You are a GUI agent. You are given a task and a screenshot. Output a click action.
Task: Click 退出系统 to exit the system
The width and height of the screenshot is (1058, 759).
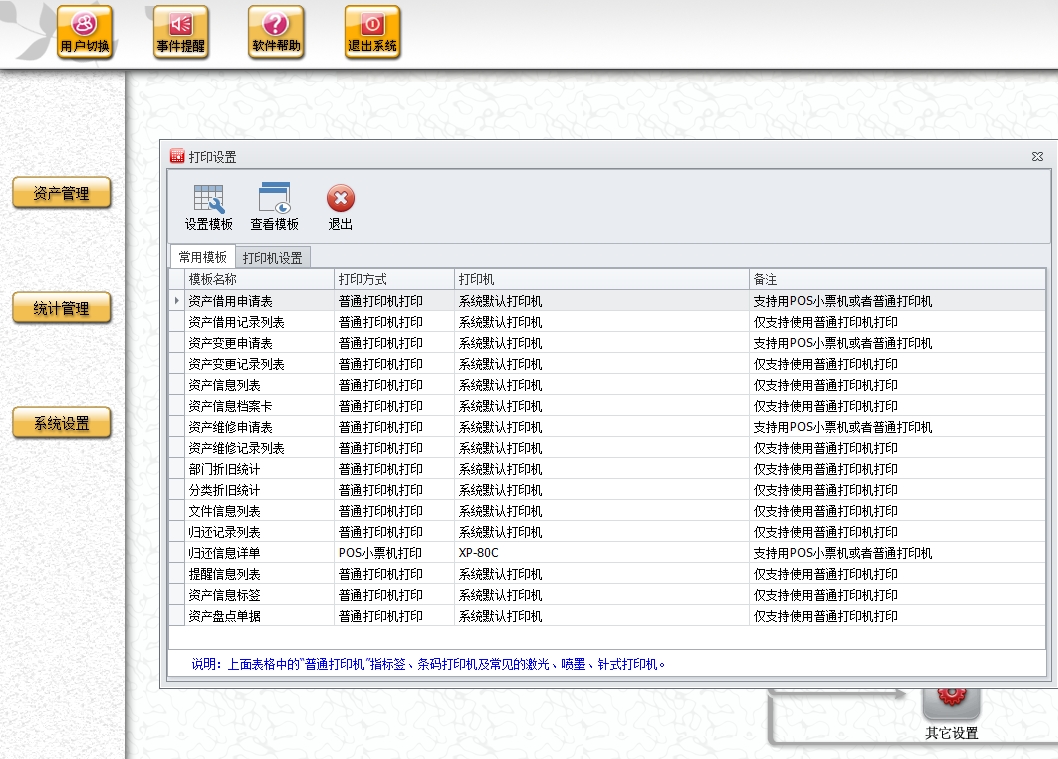(372, 32)
